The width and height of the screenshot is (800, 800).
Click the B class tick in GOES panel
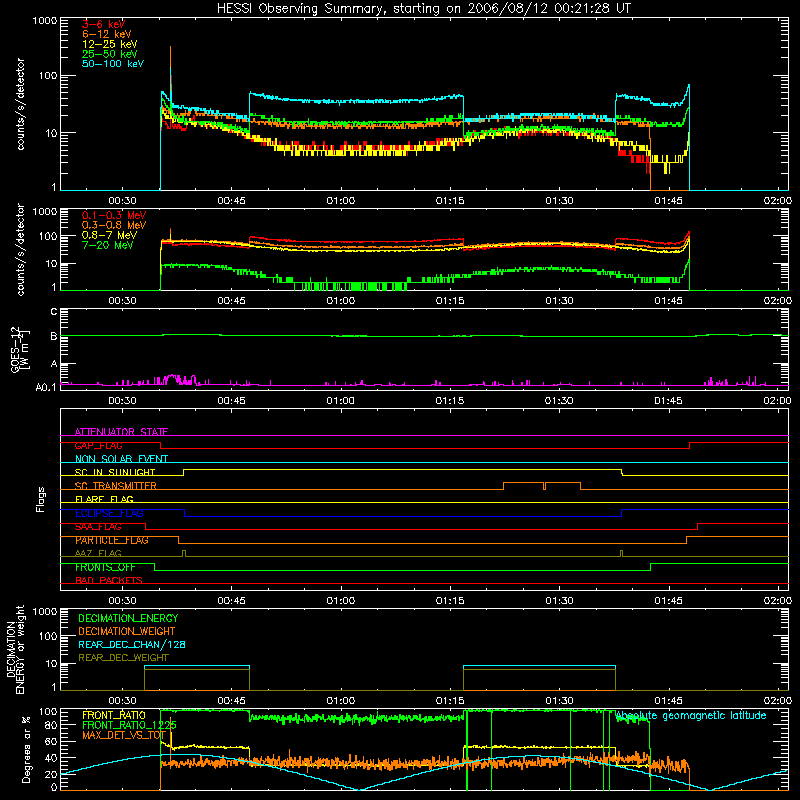tap(54, 336)
